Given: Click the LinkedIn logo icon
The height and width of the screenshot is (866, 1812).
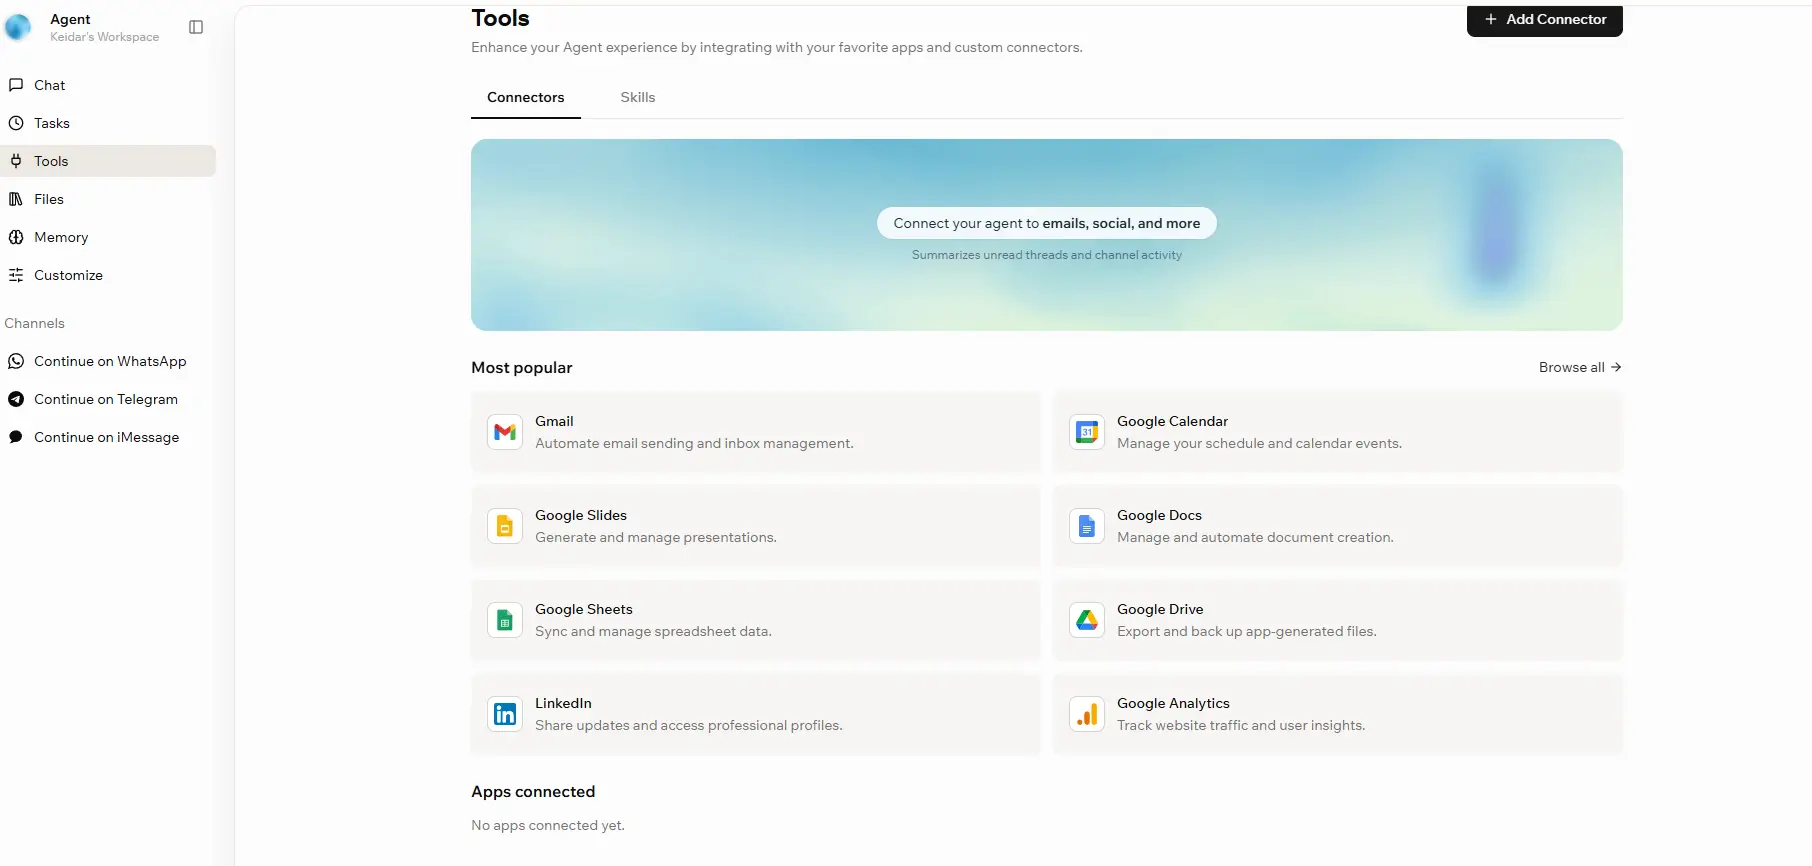Looking at the screenshot, I should click(x=505, y=714).
